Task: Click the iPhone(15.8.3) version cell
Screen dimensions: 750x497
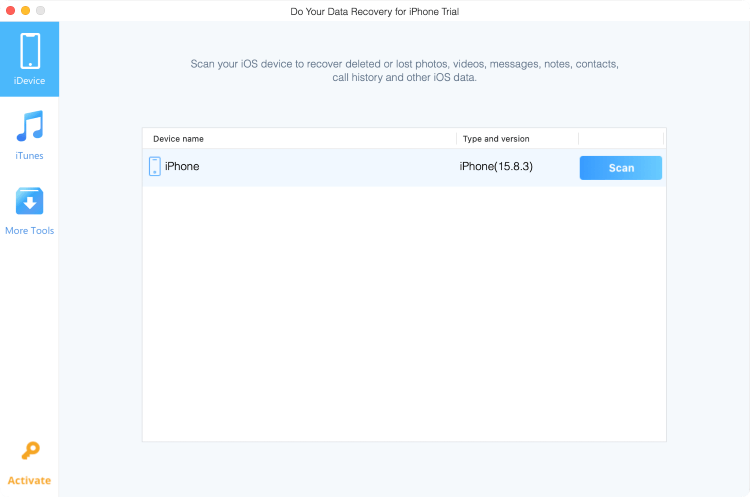Action: click(496, 166)
